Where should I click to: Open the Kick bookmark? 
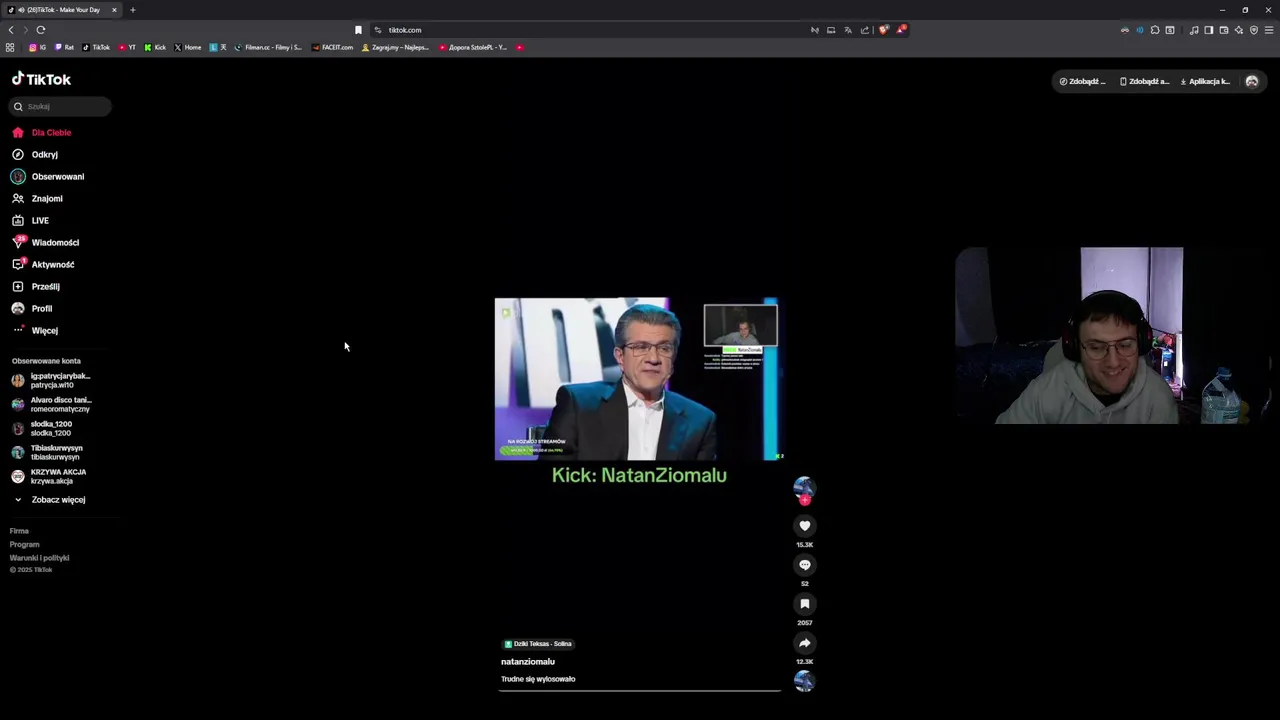click(155, 47)
